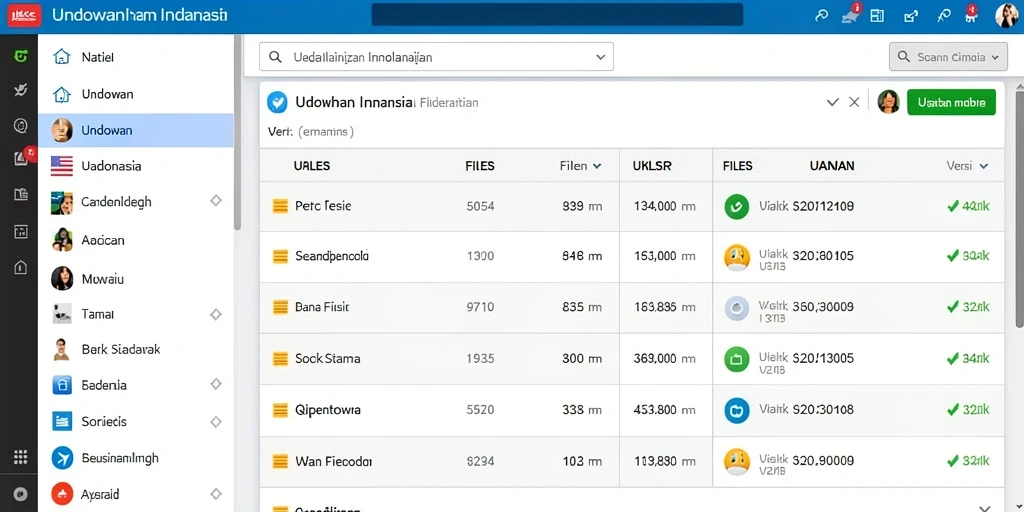This screenshot has height=512, width=1024.
Task: Click the sidebar list scrollbar
Action: pyautogui.click(x=238, y=132)
